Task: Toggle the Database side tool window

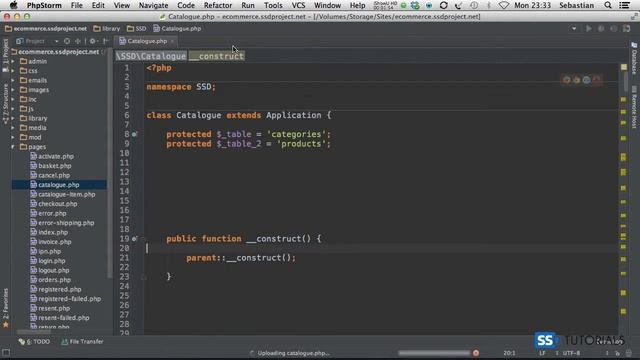Action: click(634, 58)
